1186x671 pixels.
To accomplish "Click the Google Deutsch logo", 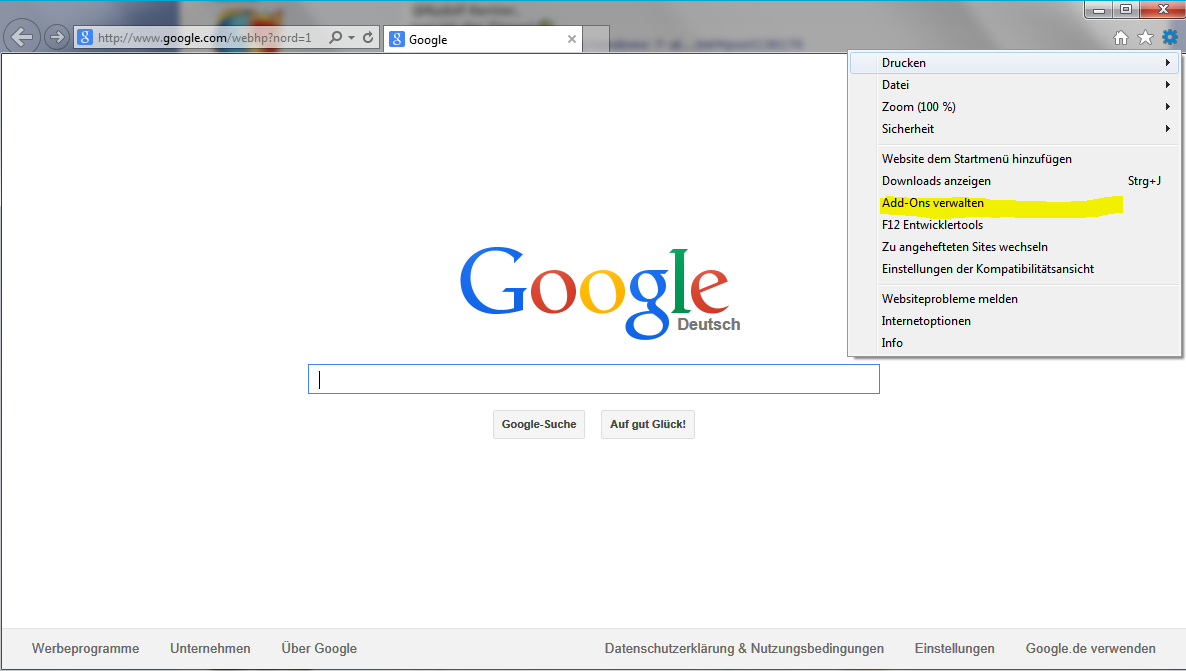I will click(x=599, y=293).
